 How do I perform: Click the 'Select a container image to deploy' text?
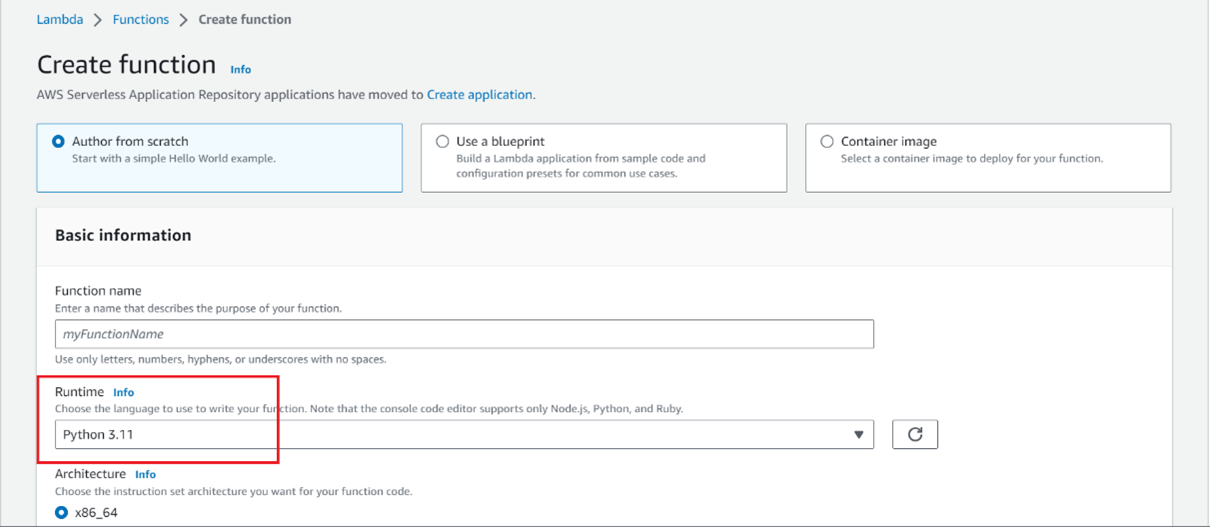[972, 158]
